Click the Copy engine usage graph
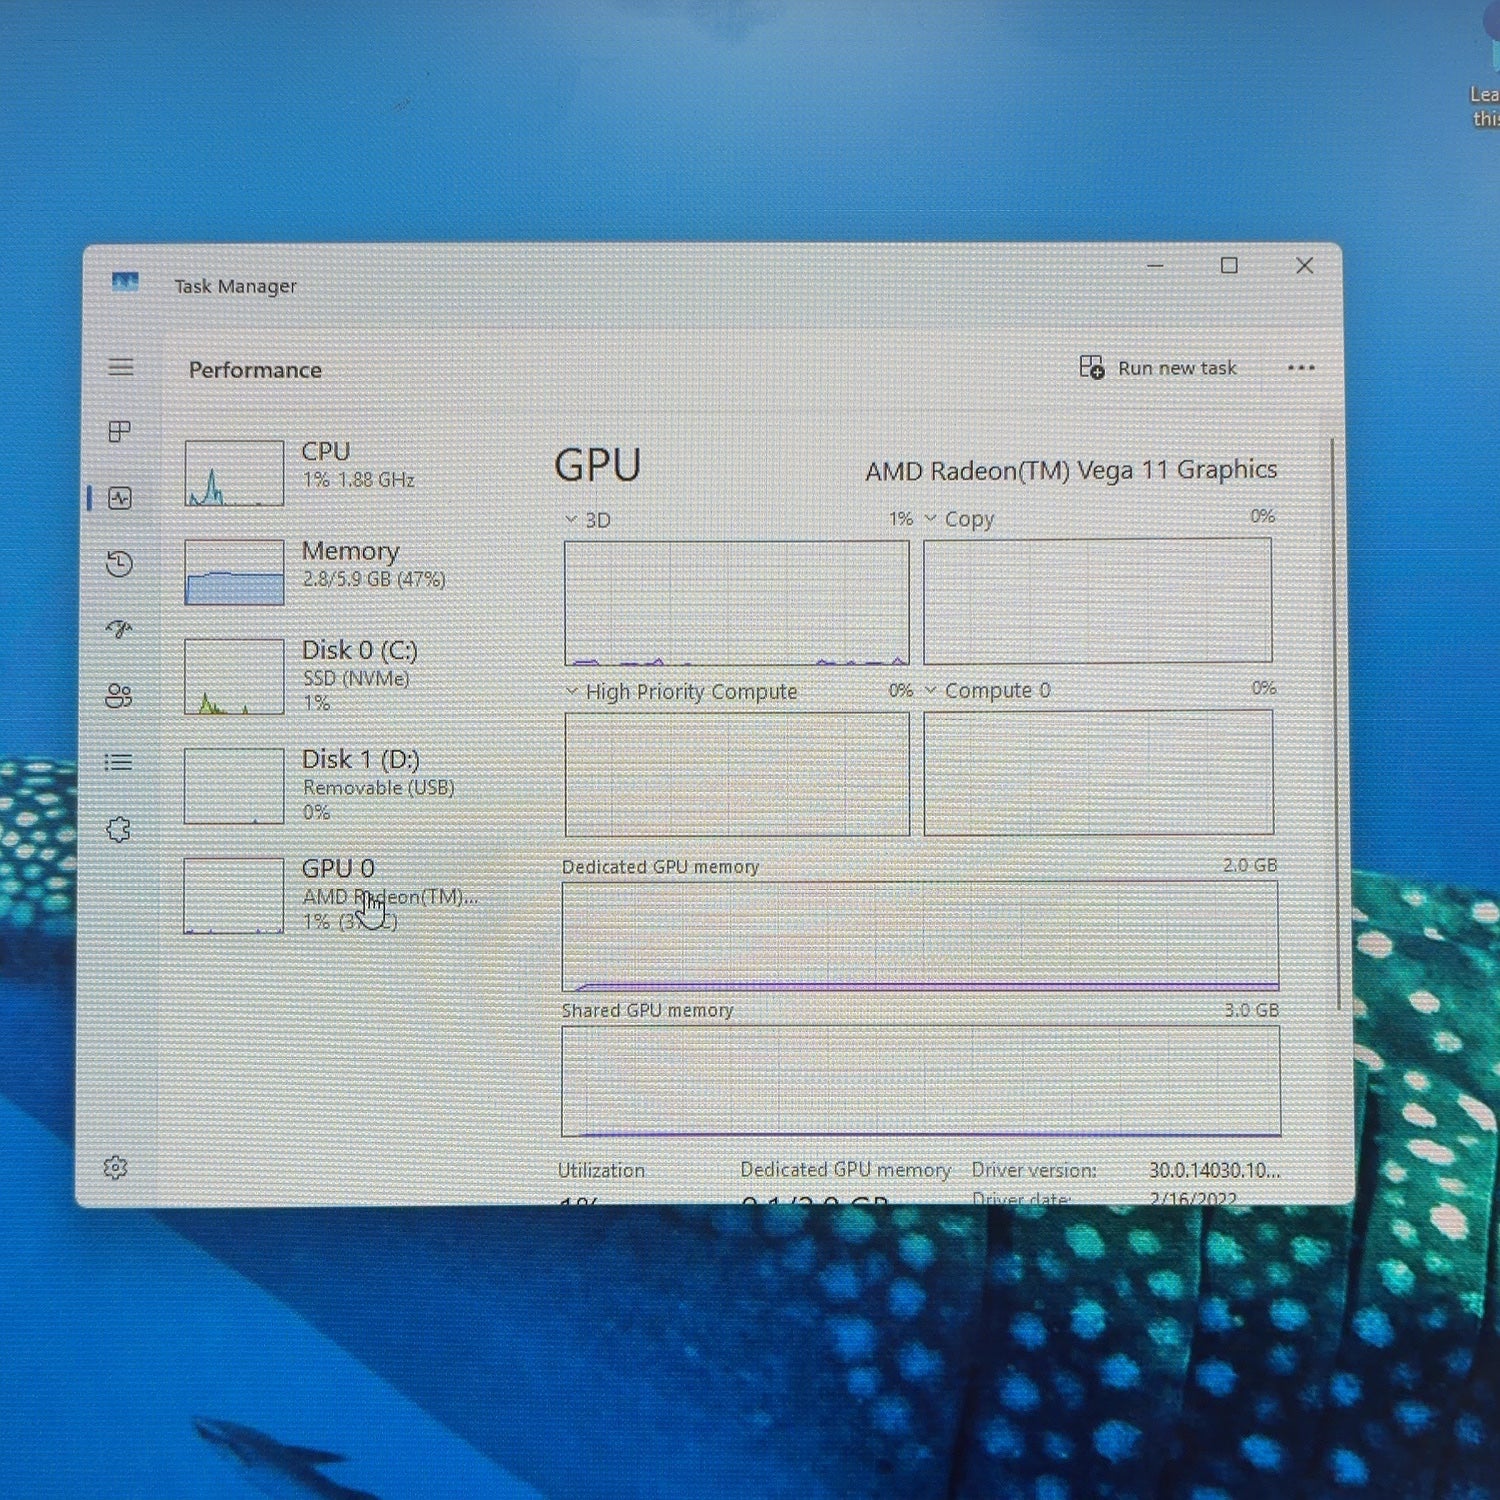Viewport: 1500px width, 1500px height. tap(1098, 601)
